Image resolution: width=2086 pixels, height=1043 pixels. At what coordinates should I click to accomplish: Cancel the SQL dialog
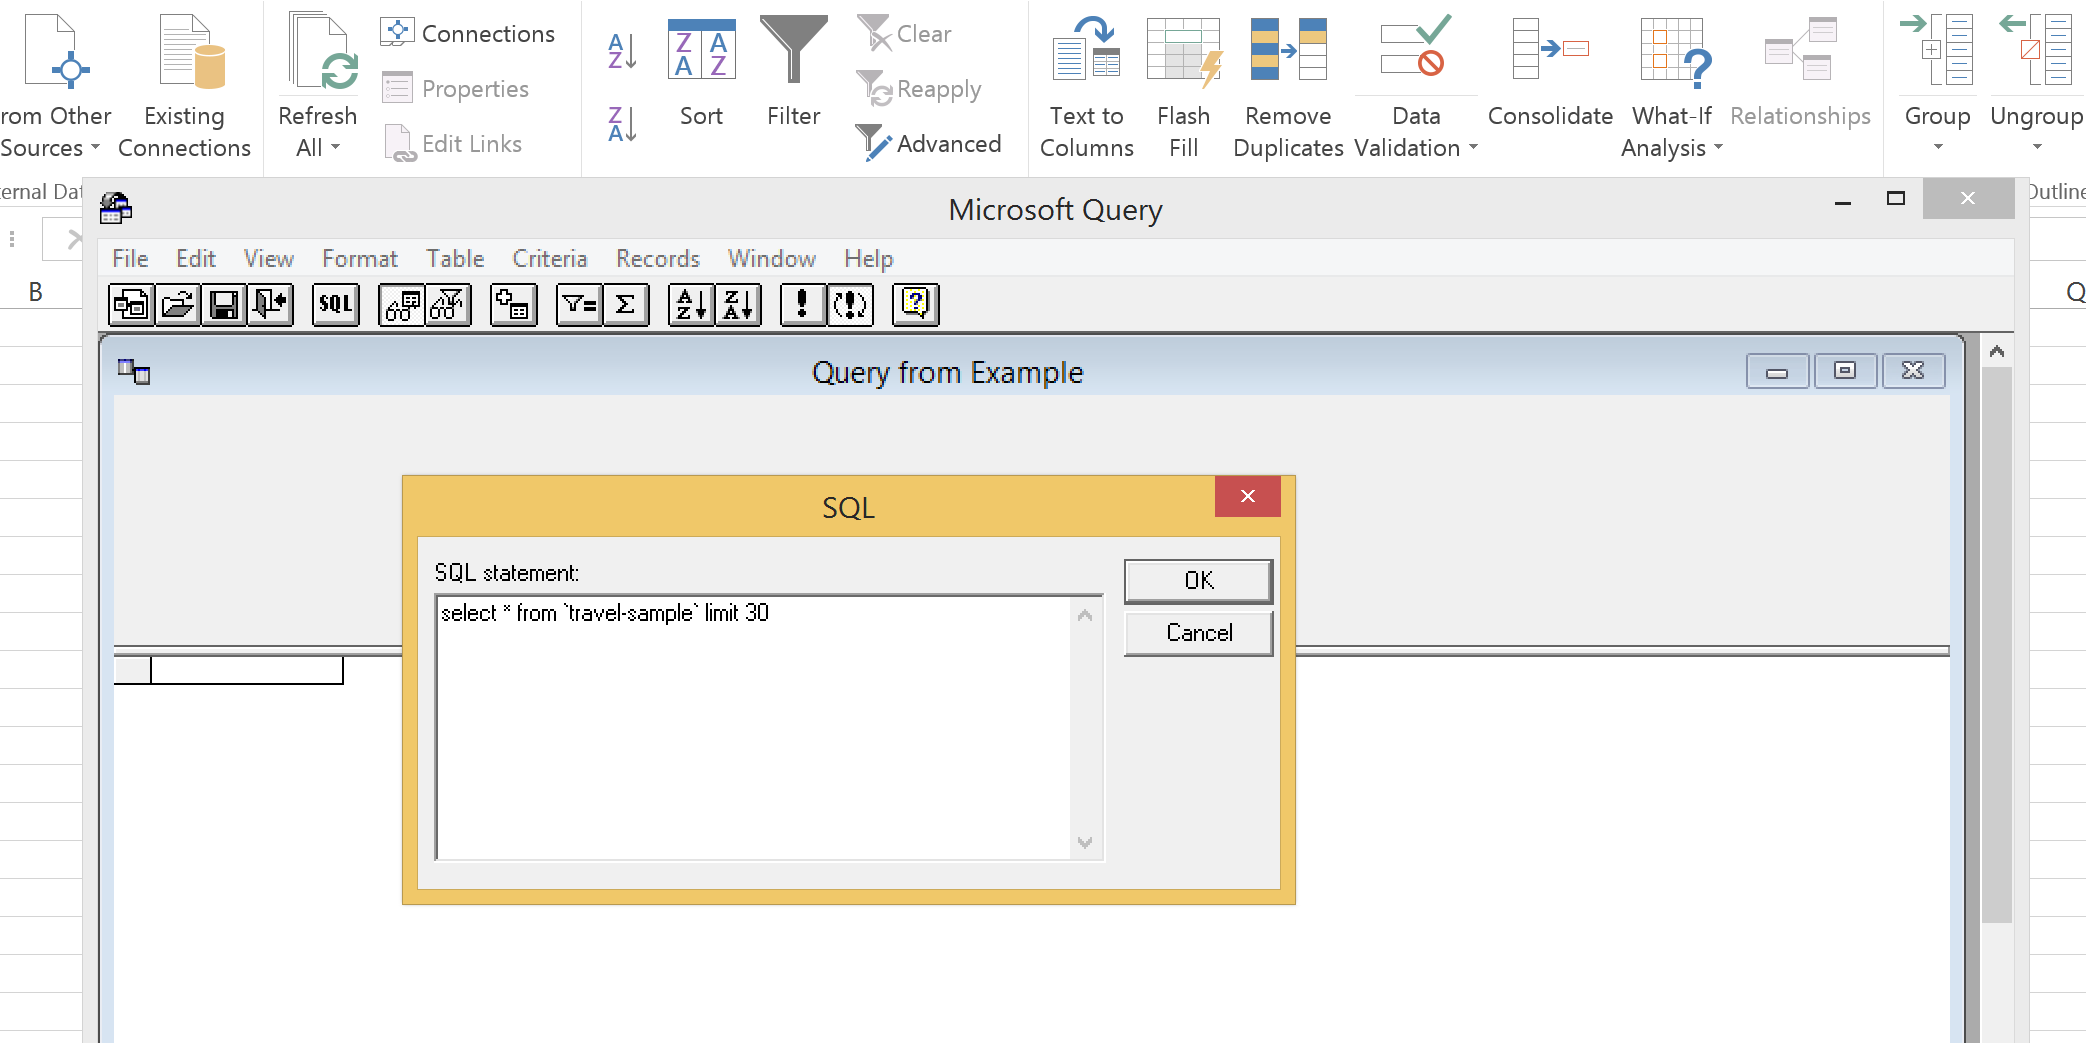(1199, 633)
